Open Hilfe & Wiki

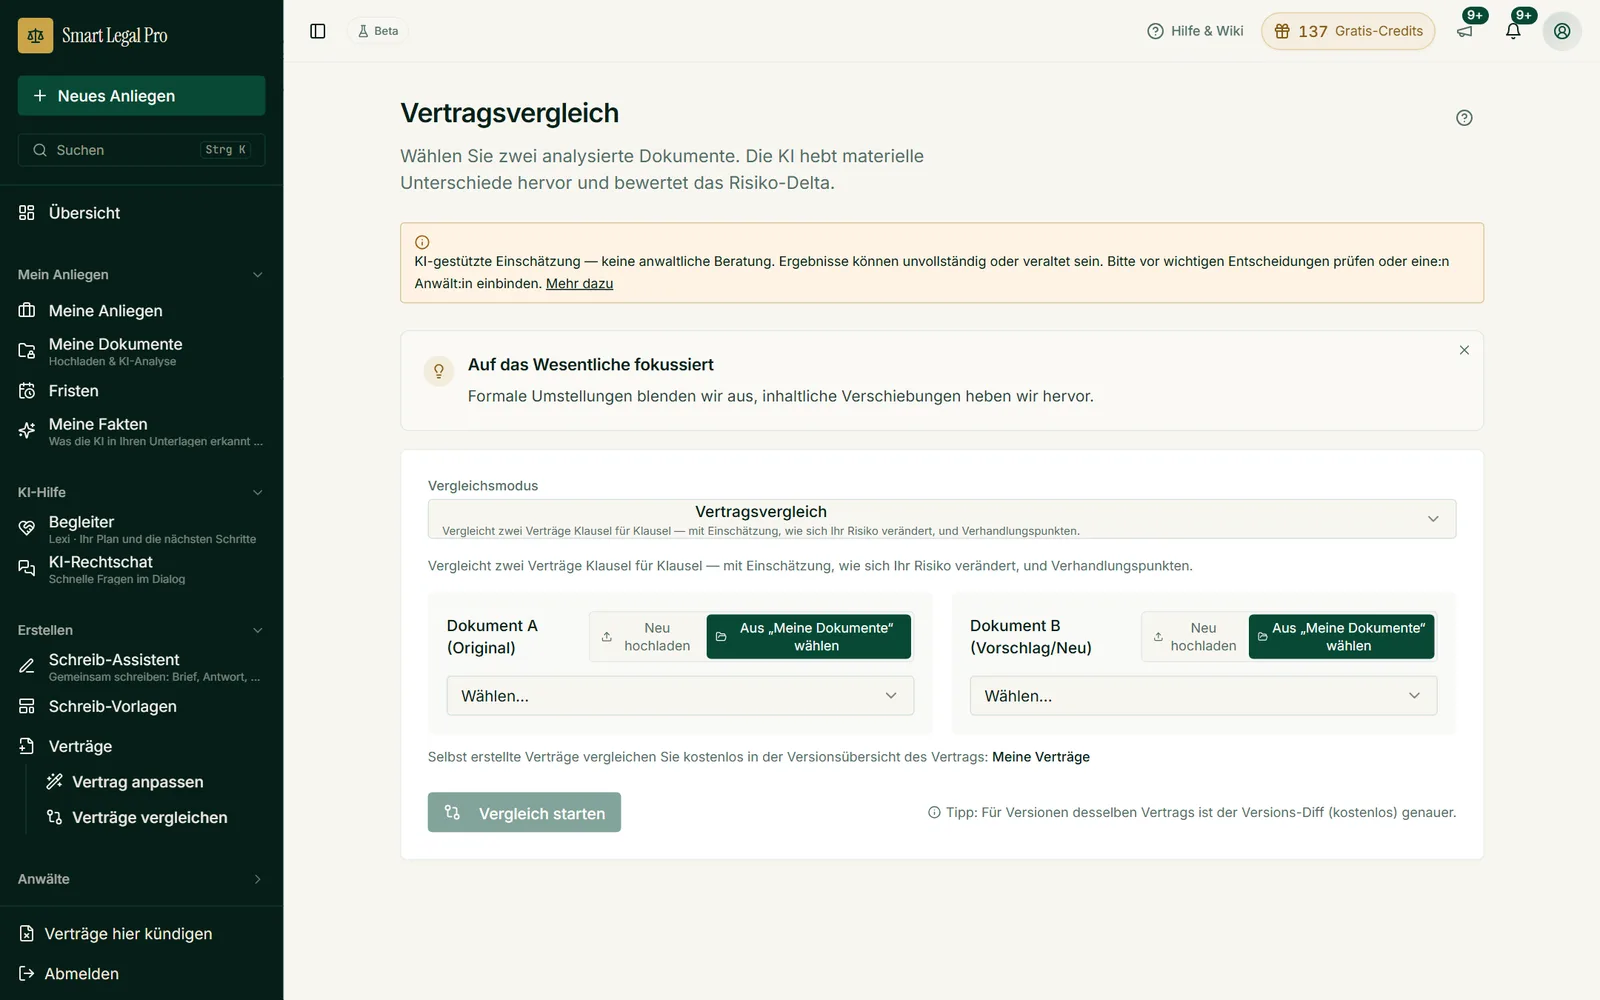pyautogui.click(x=1195, y=31)
